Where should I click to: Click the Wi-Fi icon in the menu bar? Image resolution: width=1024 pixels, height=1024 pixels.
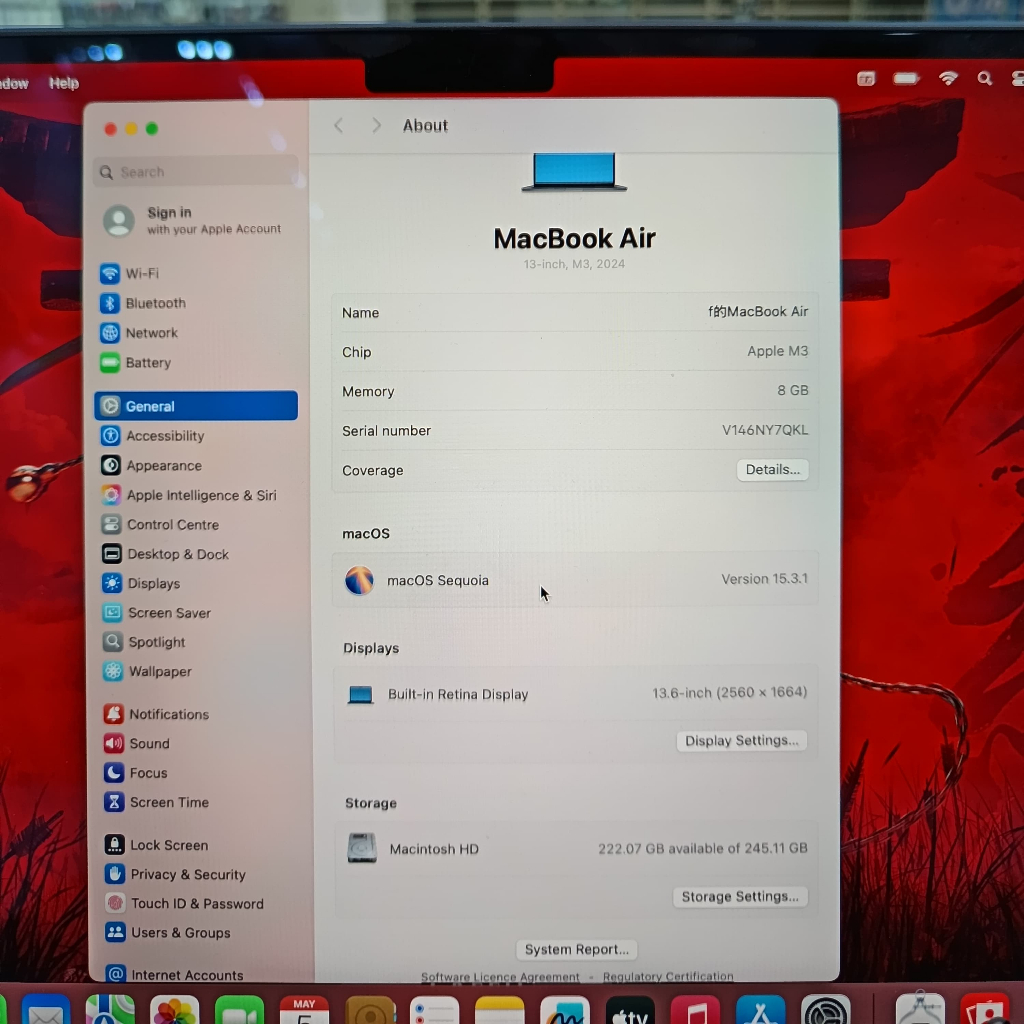pos(948,79)
